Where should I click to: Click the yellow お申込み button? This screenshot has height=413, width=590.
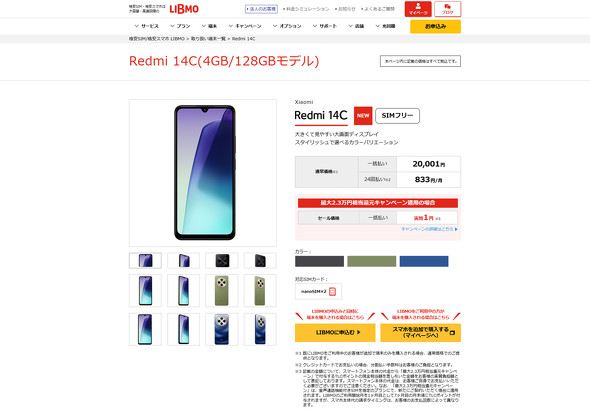coord(435,26)
